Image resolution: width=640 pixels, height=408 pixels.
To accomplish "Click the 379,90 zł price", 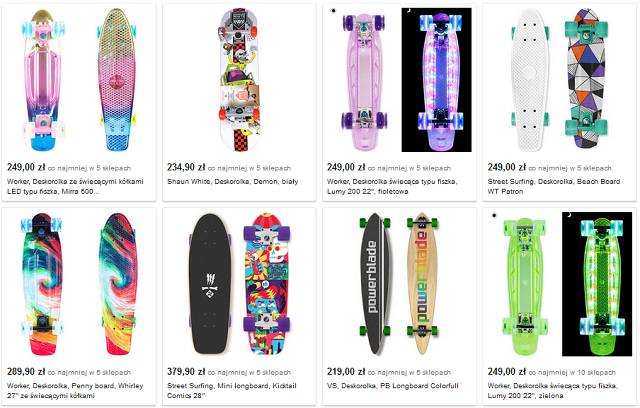I will tap(187, 370).
